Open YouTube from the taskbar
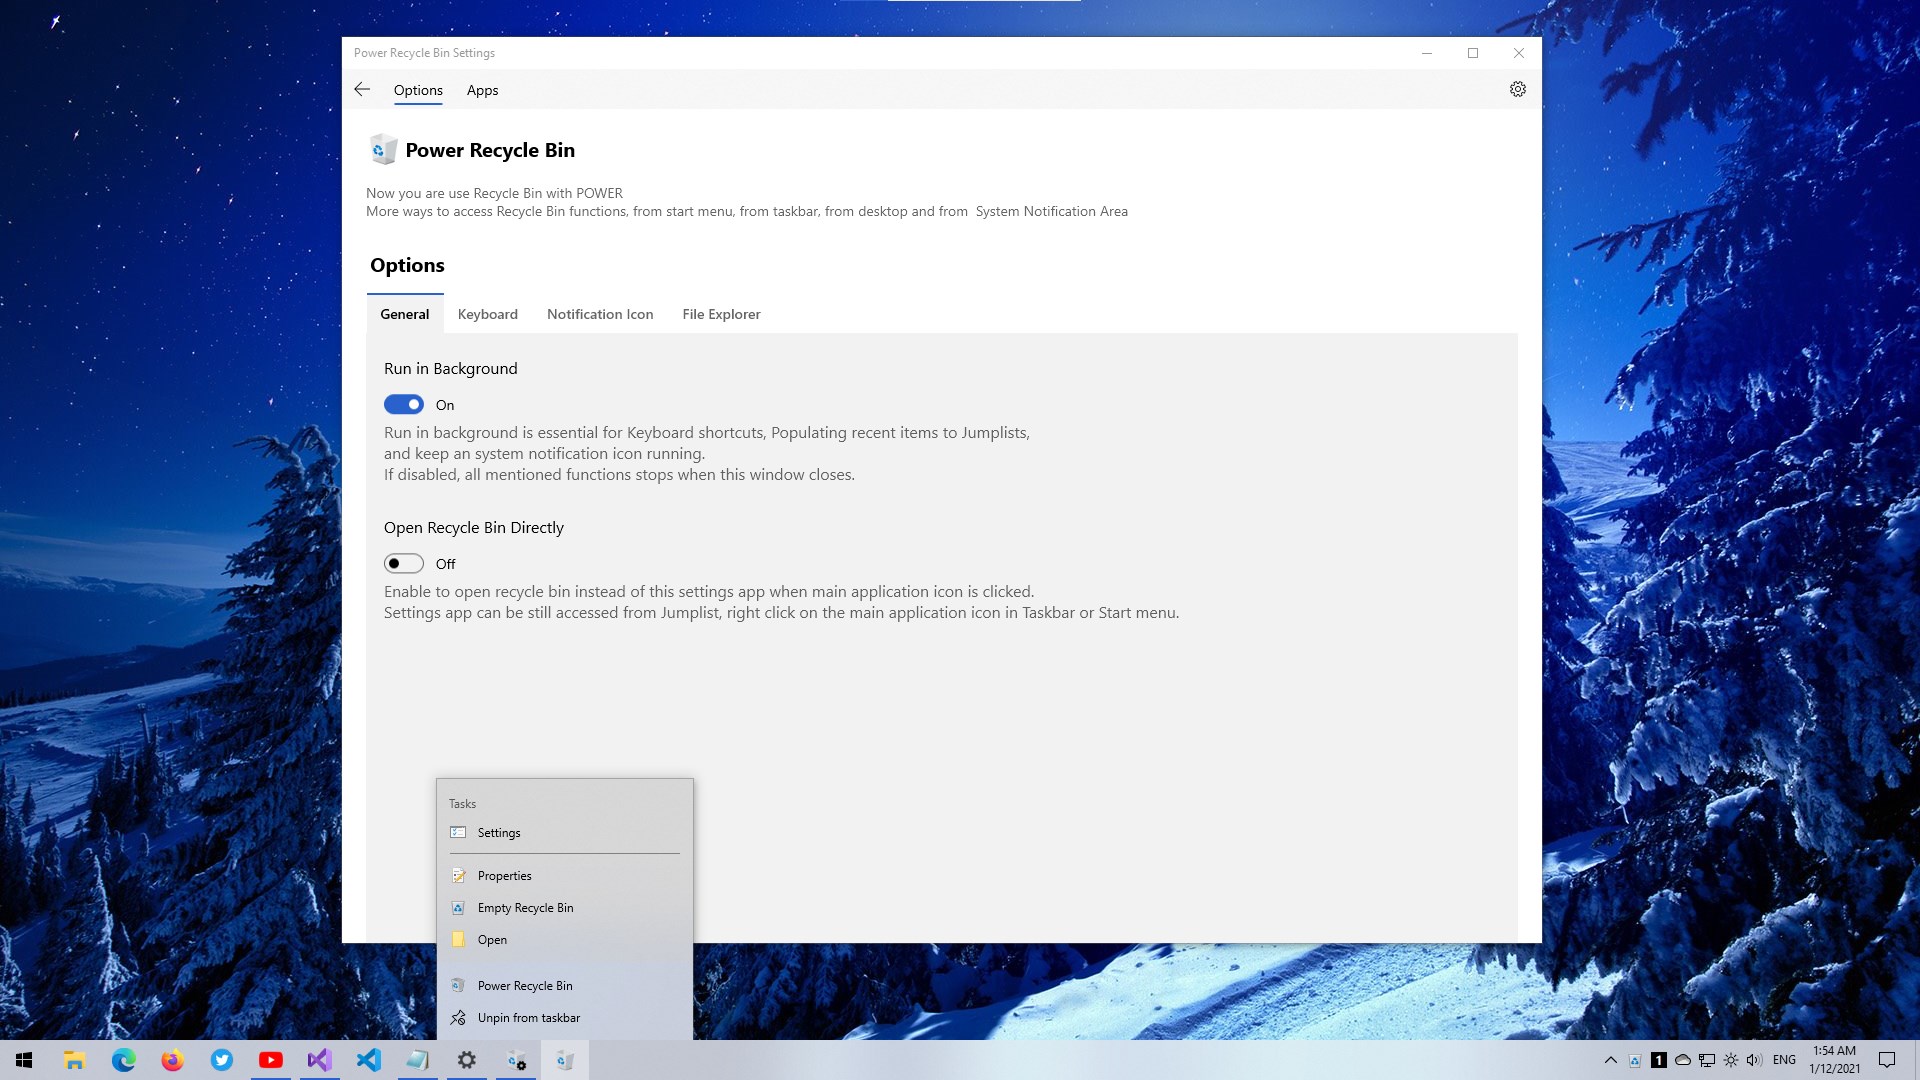 tap(270, 1060)
